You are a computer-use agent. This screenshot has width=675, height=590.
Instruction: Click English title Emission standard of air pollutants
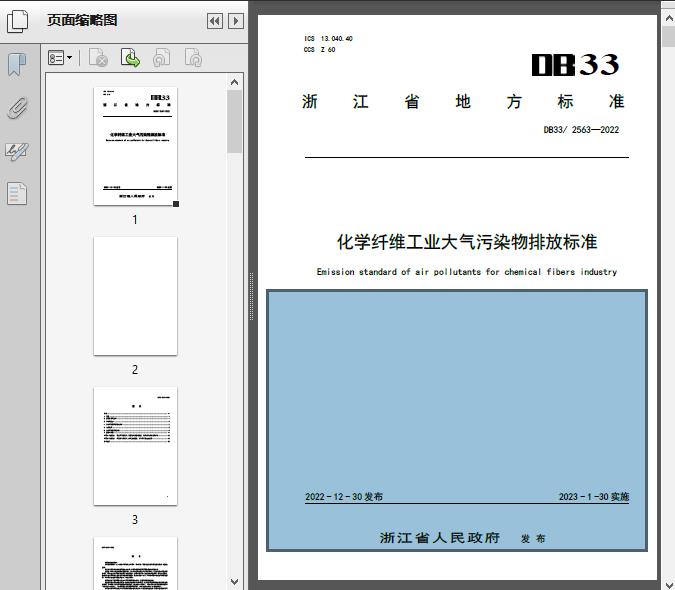pyautogui.click(x=467, y=272)
